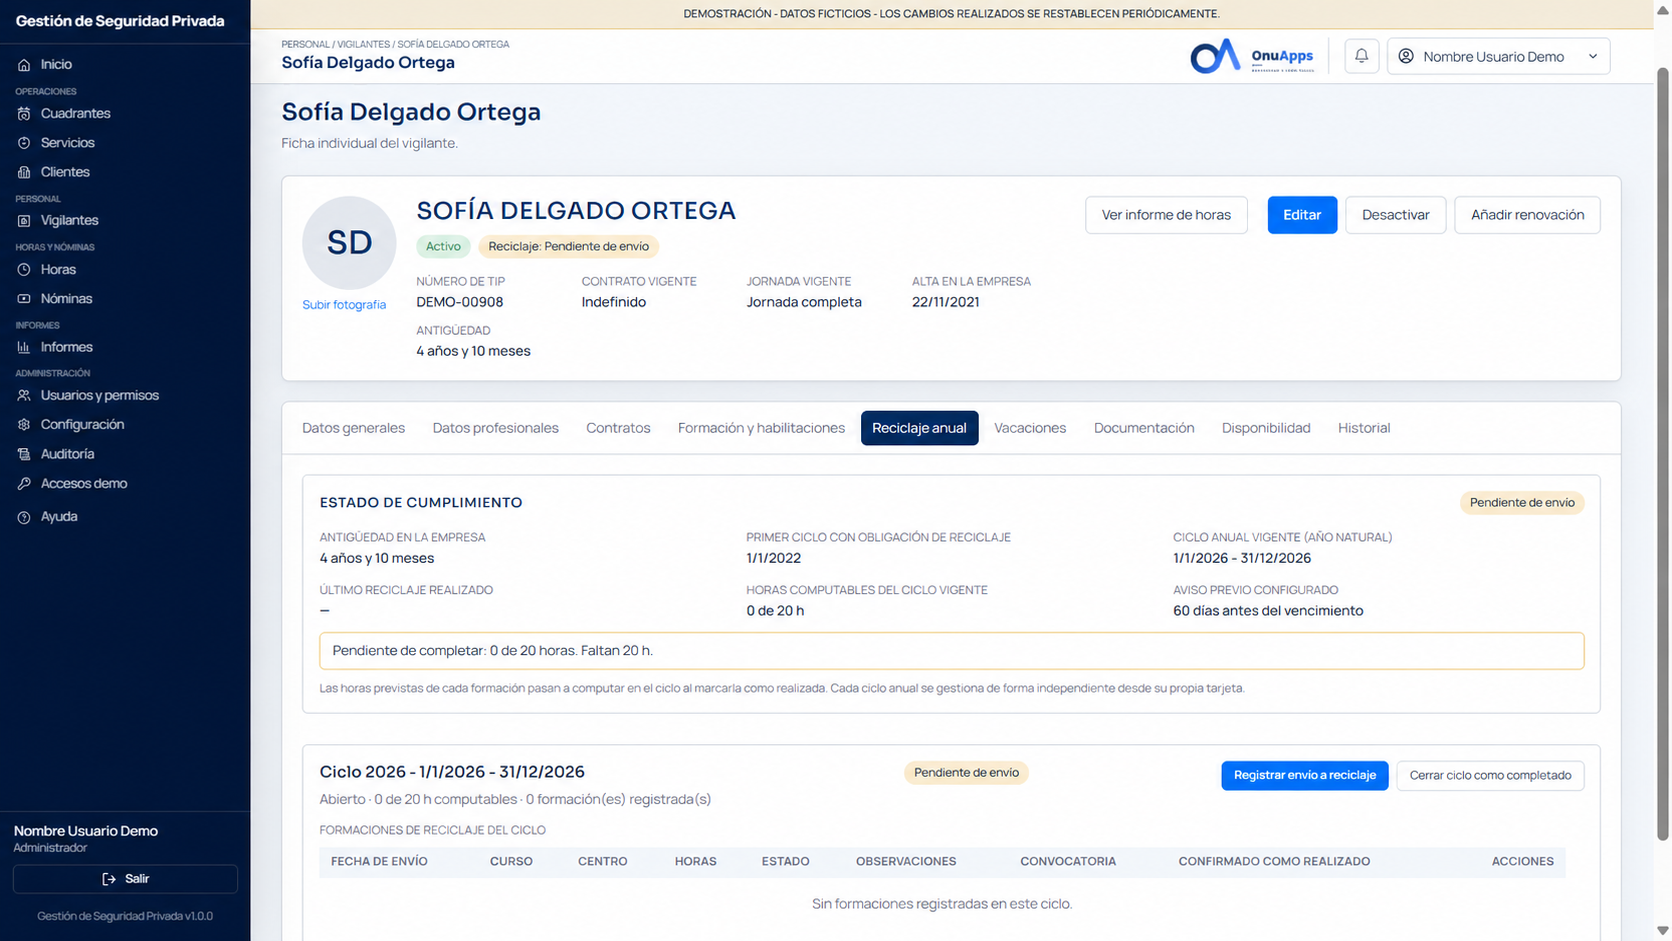This screenshot has width=1672, height=941.
Task: Select the Contratos tab
Action: (618, 428)
